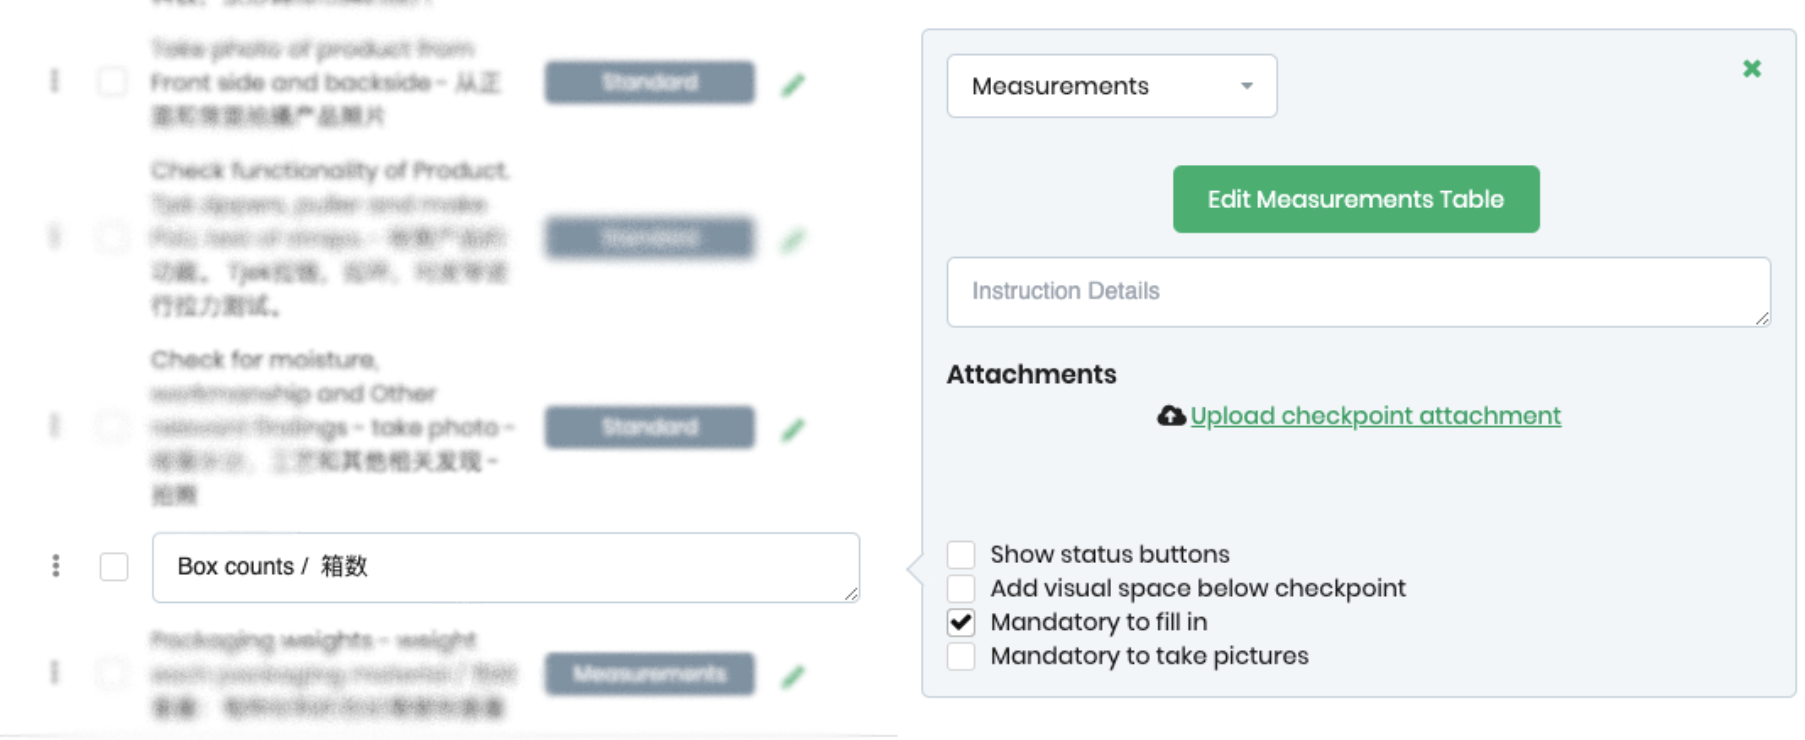Click the Instruction Details text field

pyautogui.click(x=1357, y=292)
